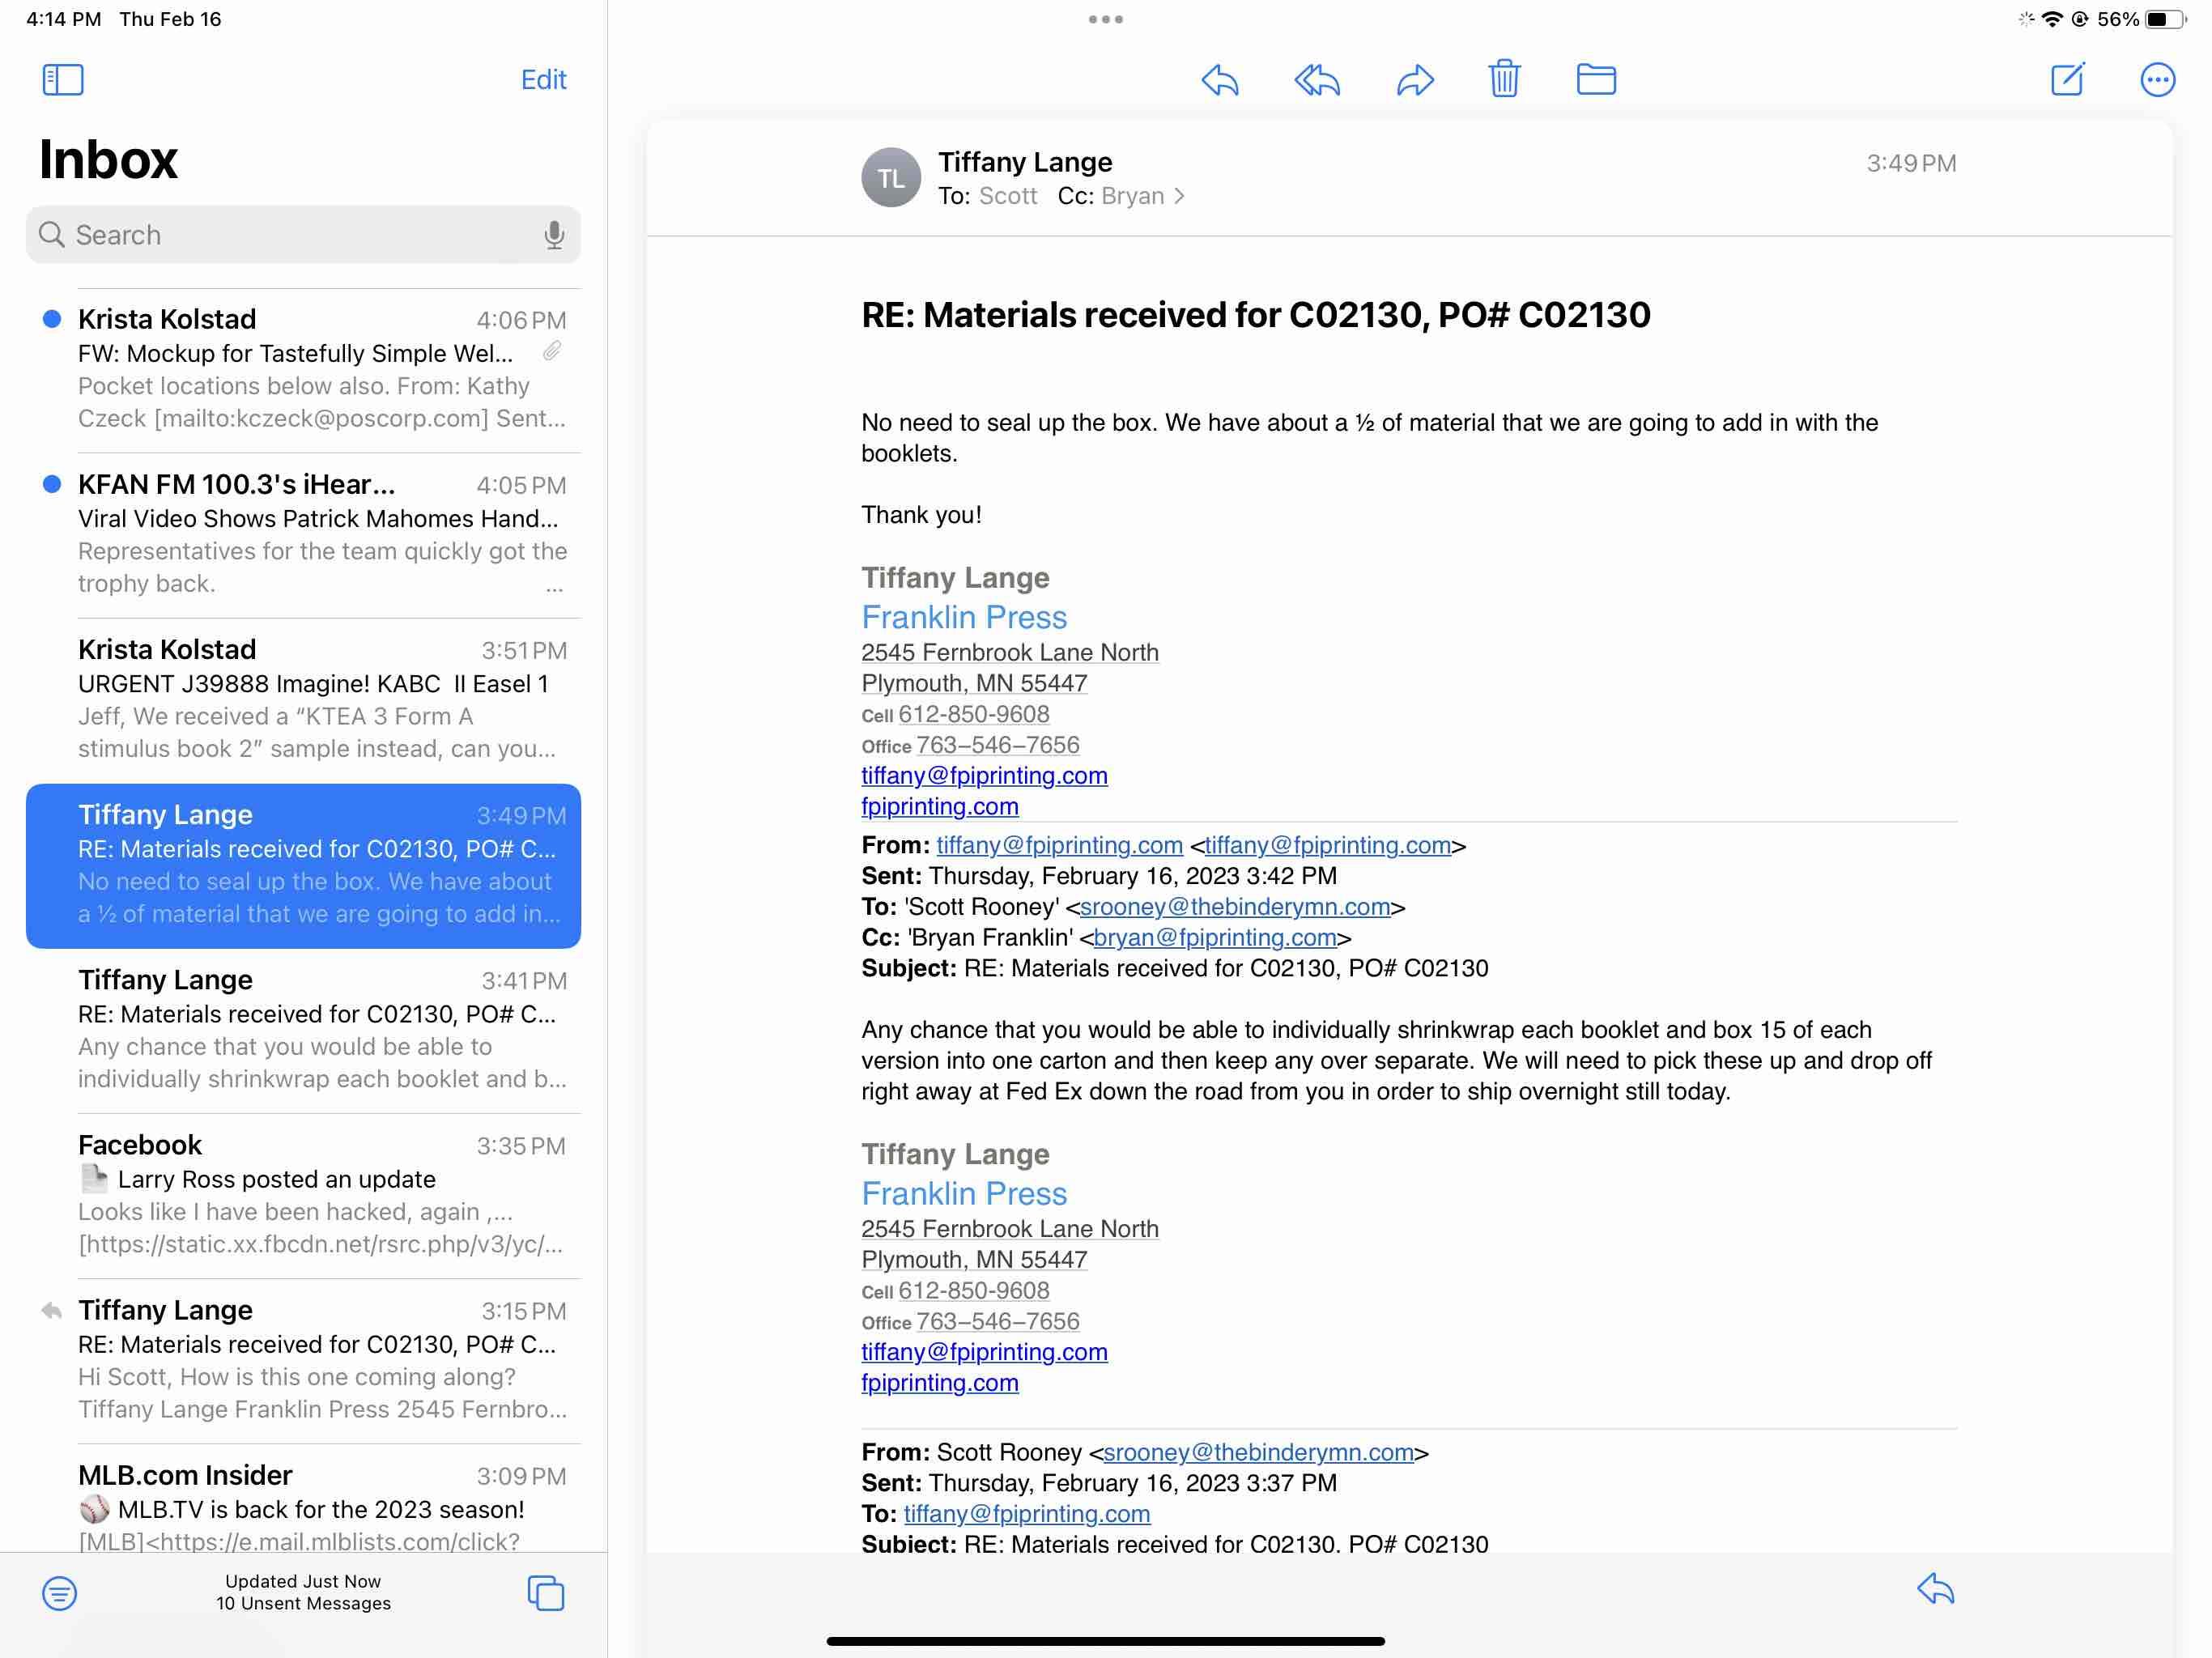Expand recipient details chevron next to Bryan
This screenshot has width=2212, height=1658.
click(x=1180, y=196)
